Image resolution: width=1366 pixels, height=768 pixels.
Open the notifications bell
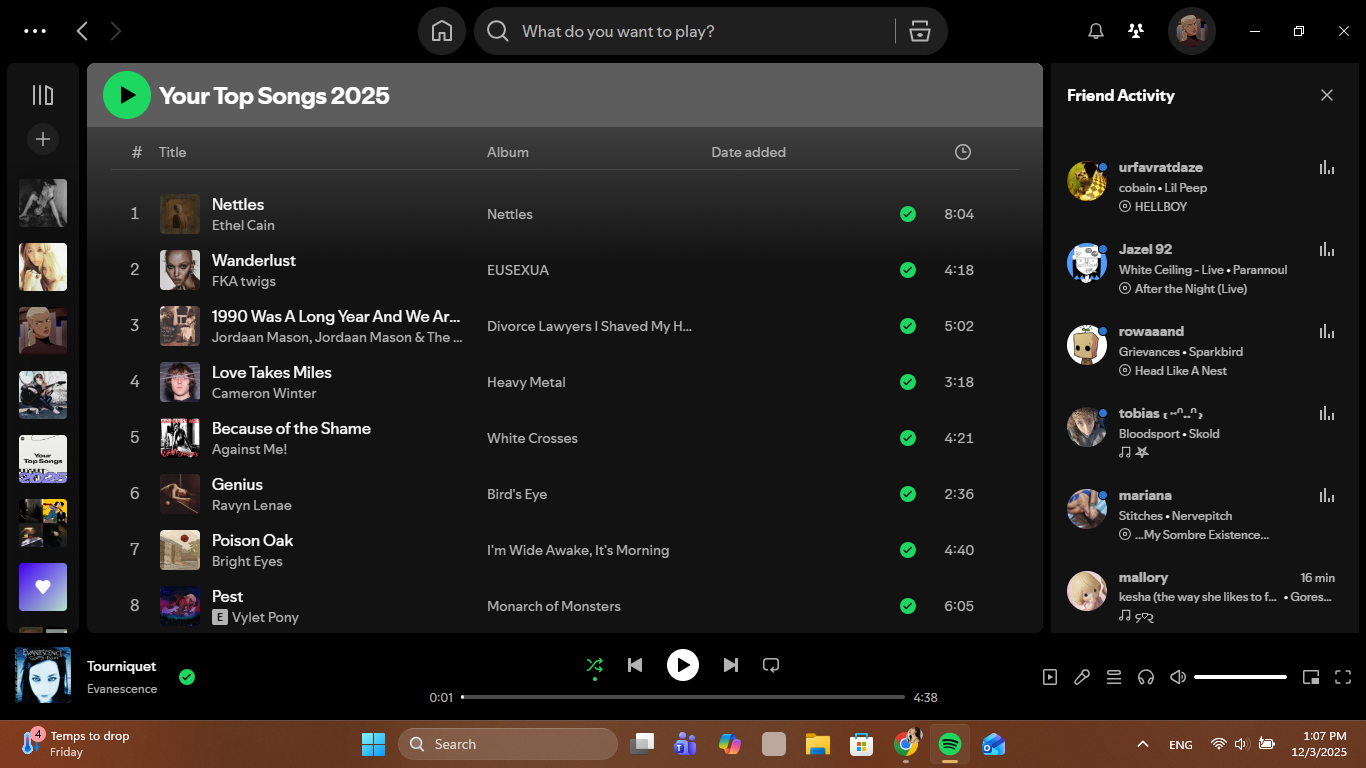(x=1096, y=31)
